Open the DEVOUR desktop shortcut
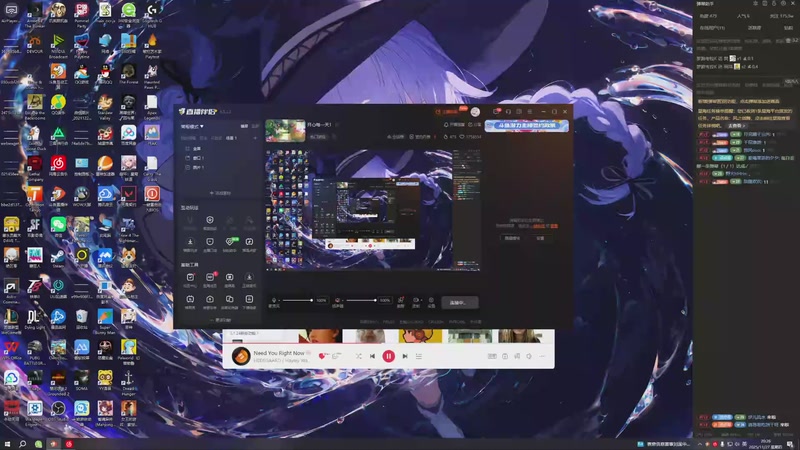Viewport: 800px width, 450px height. pos(35,44)
